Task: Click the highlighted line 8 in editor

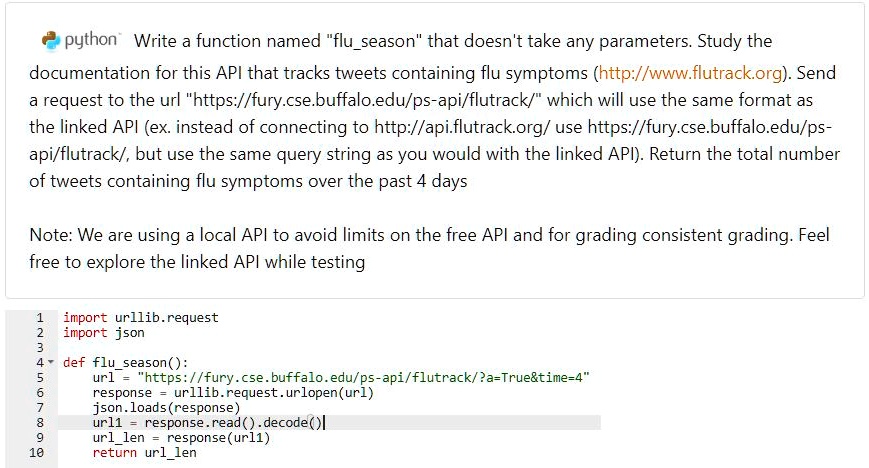Action: [329, 423]
